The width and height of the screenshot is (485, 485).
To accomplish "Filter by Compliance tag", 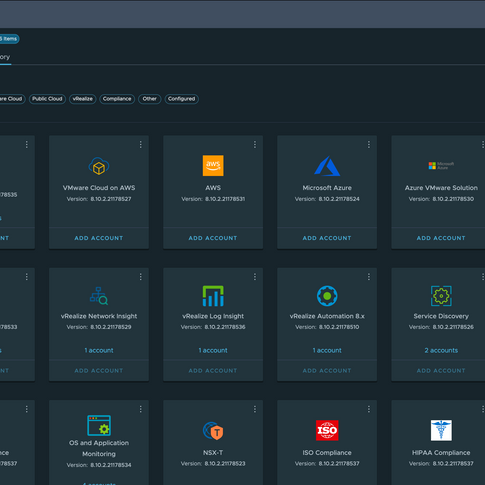I will [x=117, y=99].
